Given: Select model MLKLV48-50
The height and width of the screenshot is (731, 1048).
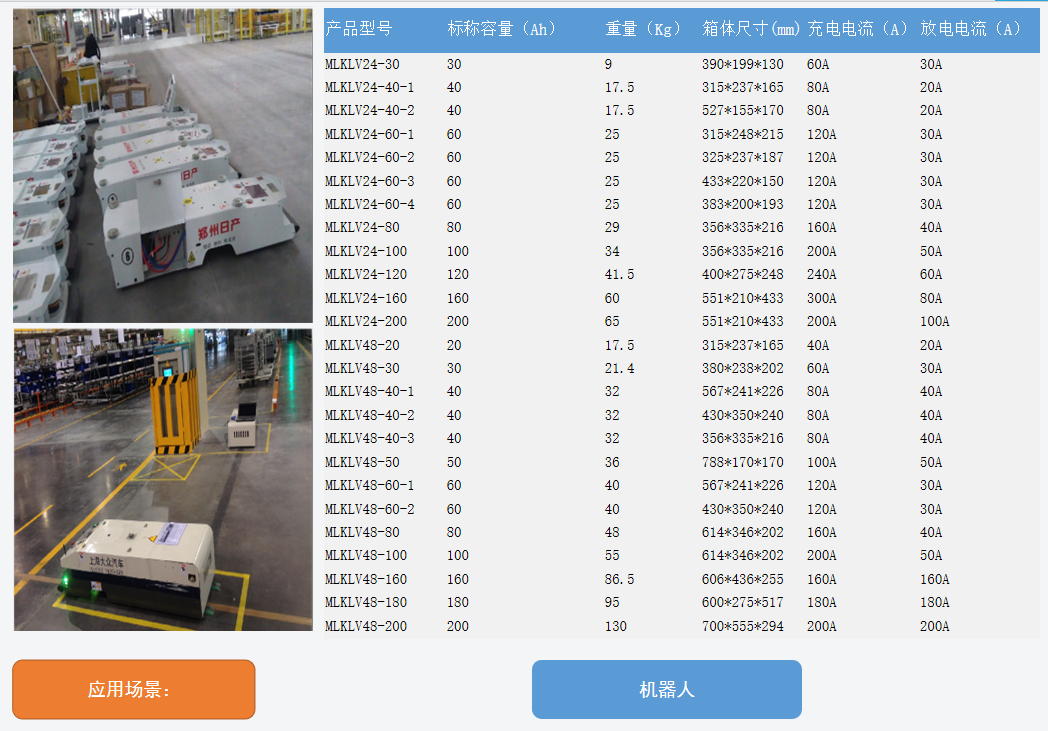Looking at the screenshot, I should click(x=362, y=462).
